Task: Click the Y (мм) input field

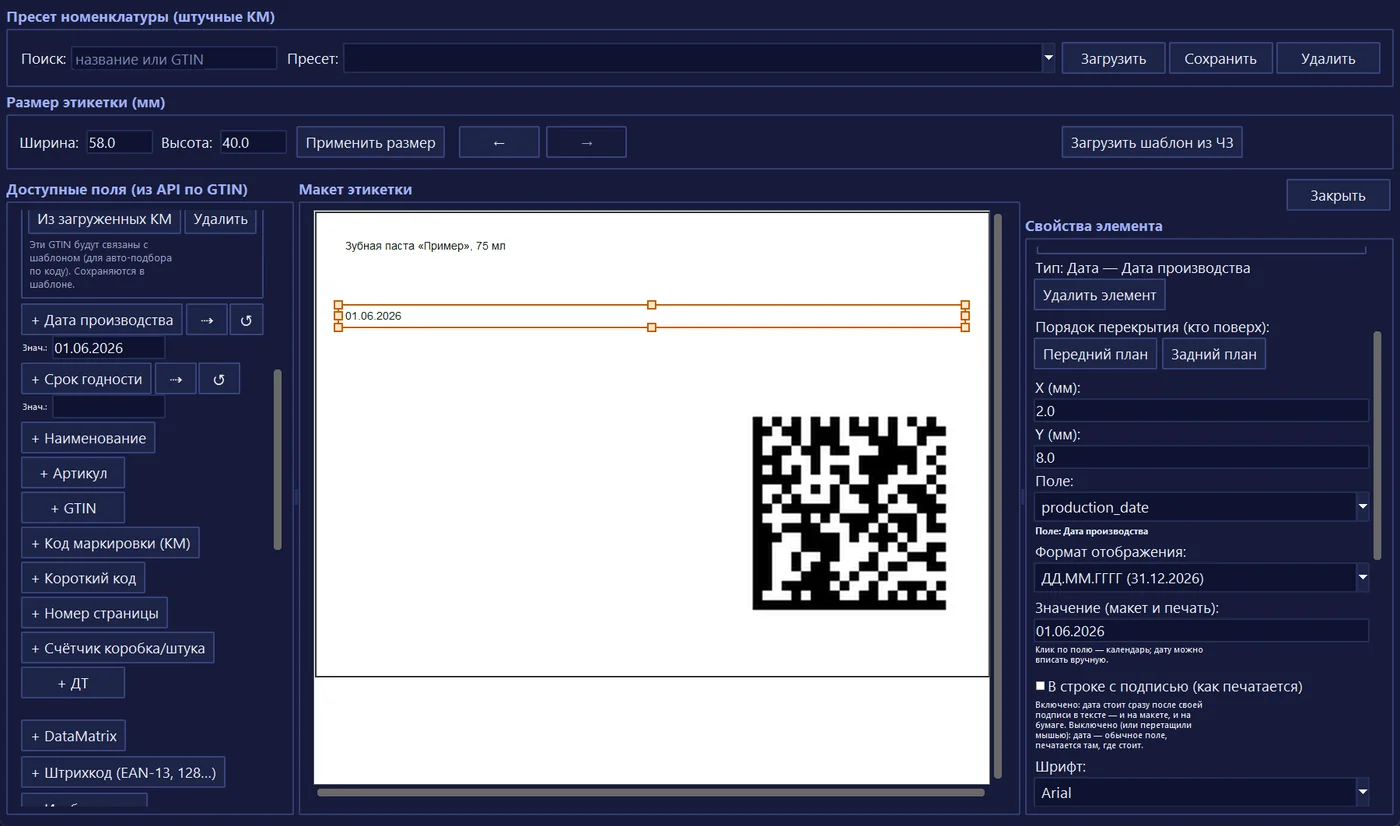Action: tap(1201, 457)
